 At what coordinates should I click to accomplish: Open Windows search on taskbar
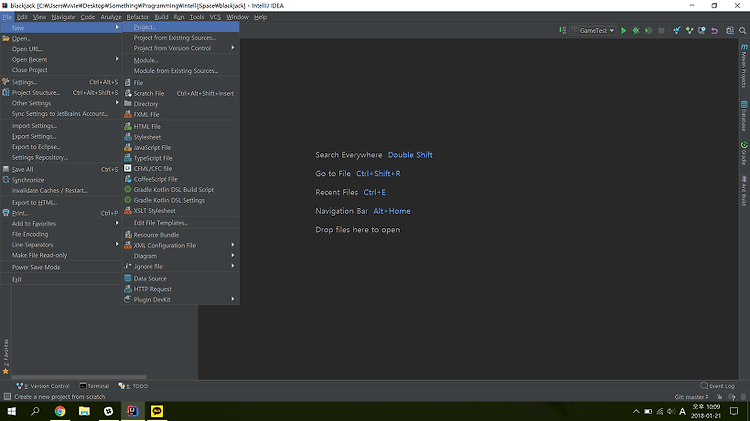pos(35,411)
